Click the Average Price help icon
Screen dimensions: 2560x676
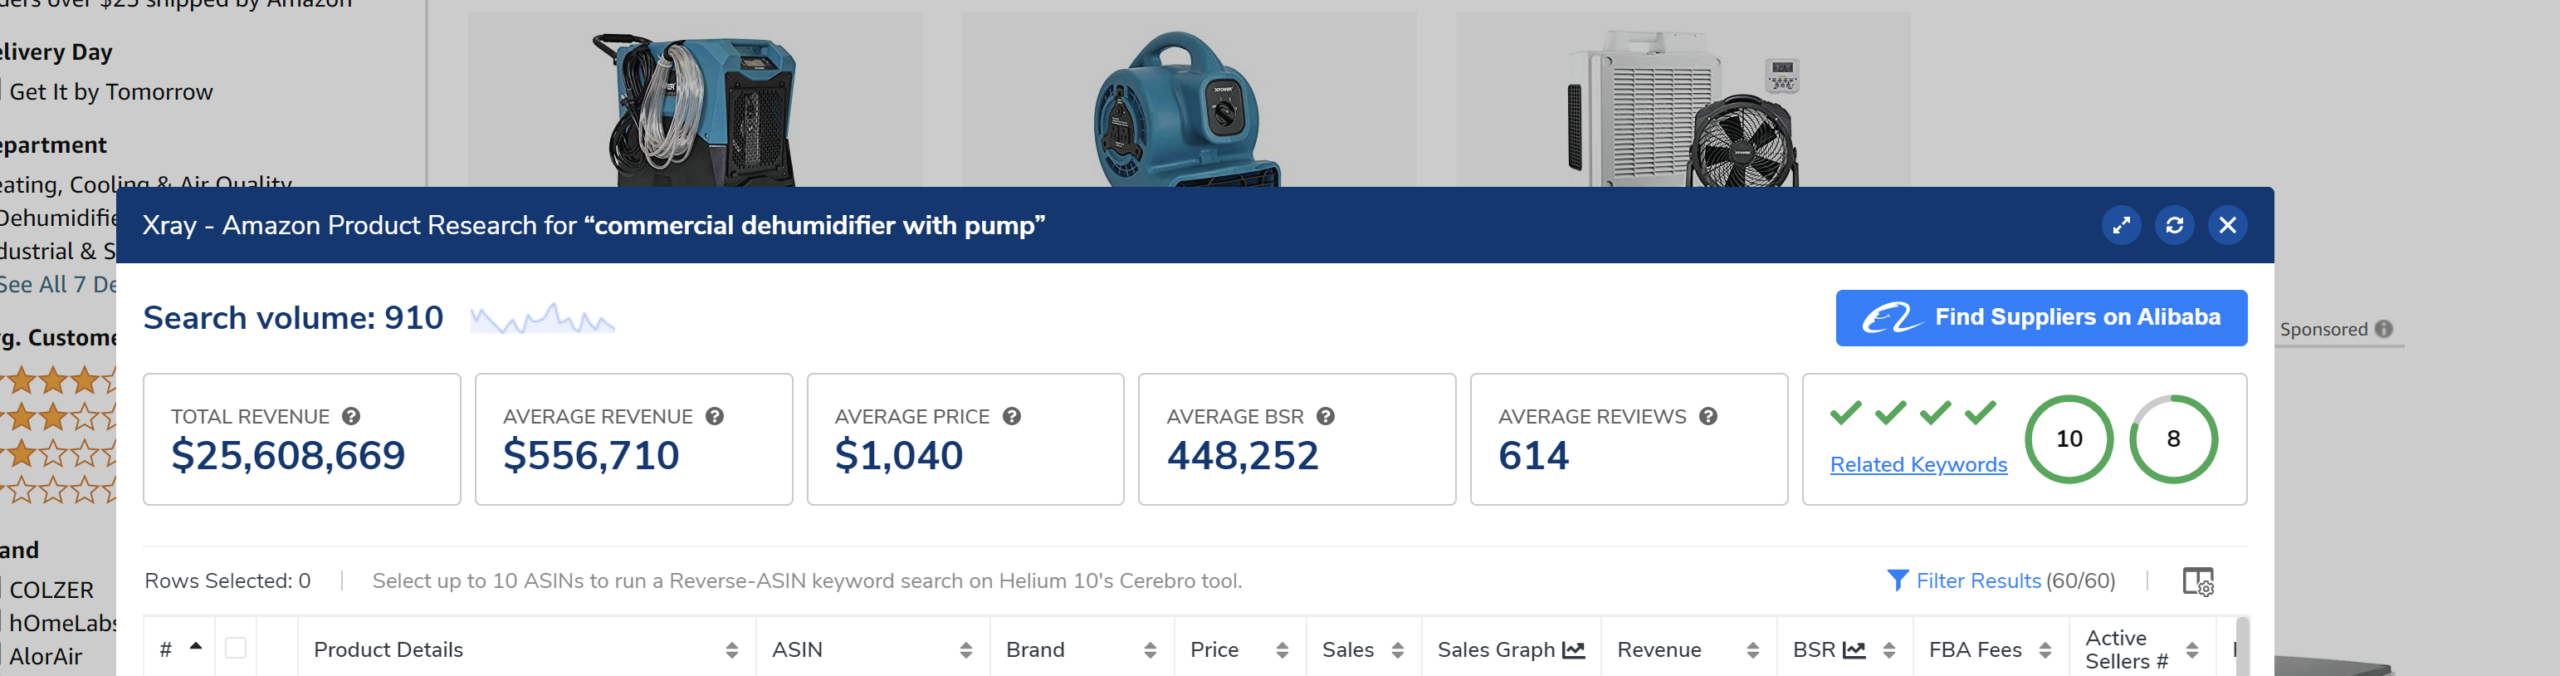click(x=1012, y=416)
